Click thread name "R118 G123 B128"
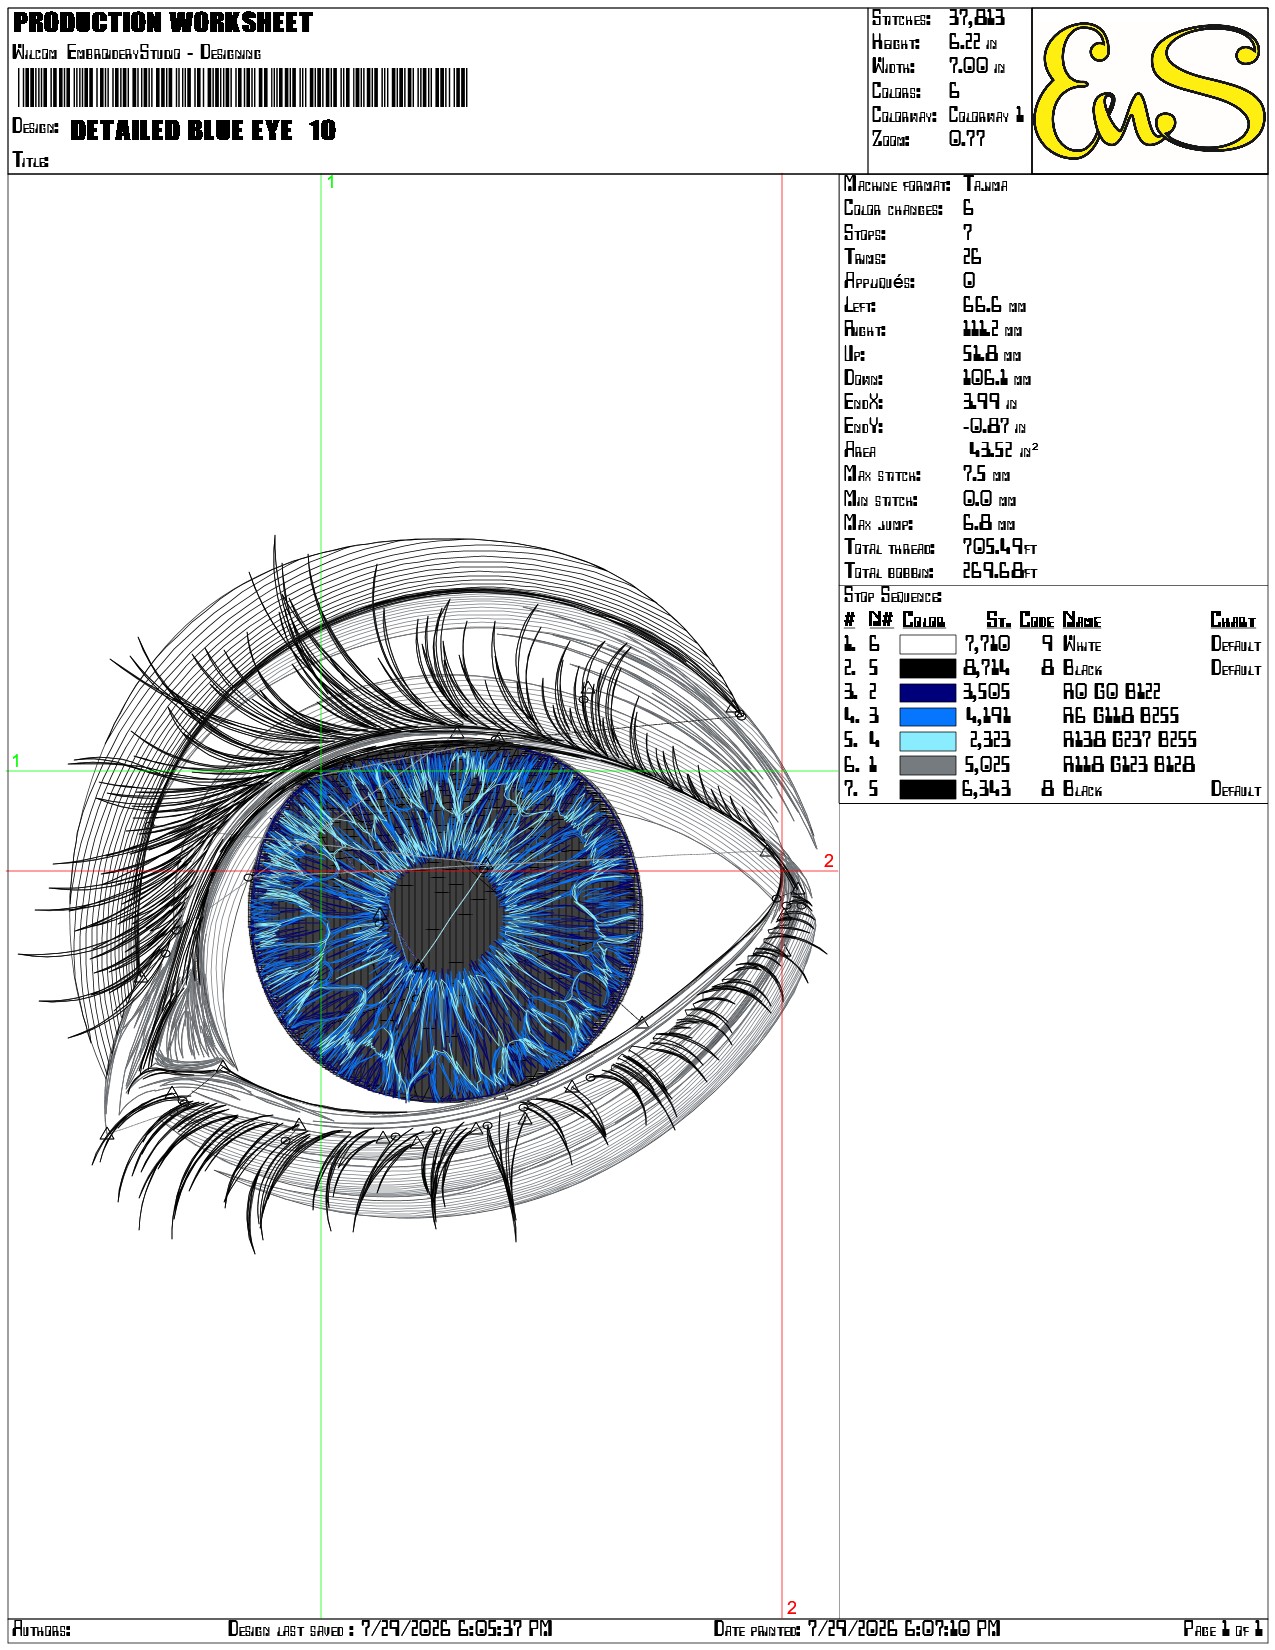This screenshot has width=1275, height=1650. tap(1128, 765)
